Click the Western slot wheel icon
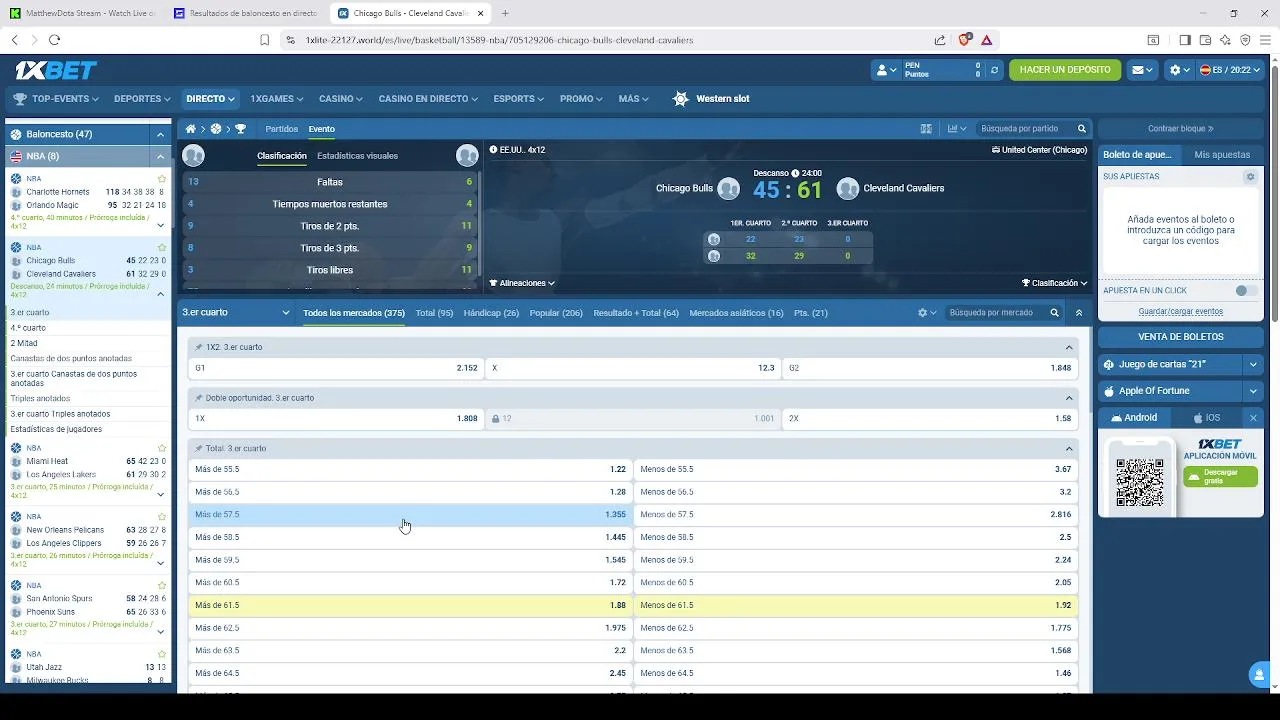The width and height of the screenshot is (1280, 720). tap(681, 99)
